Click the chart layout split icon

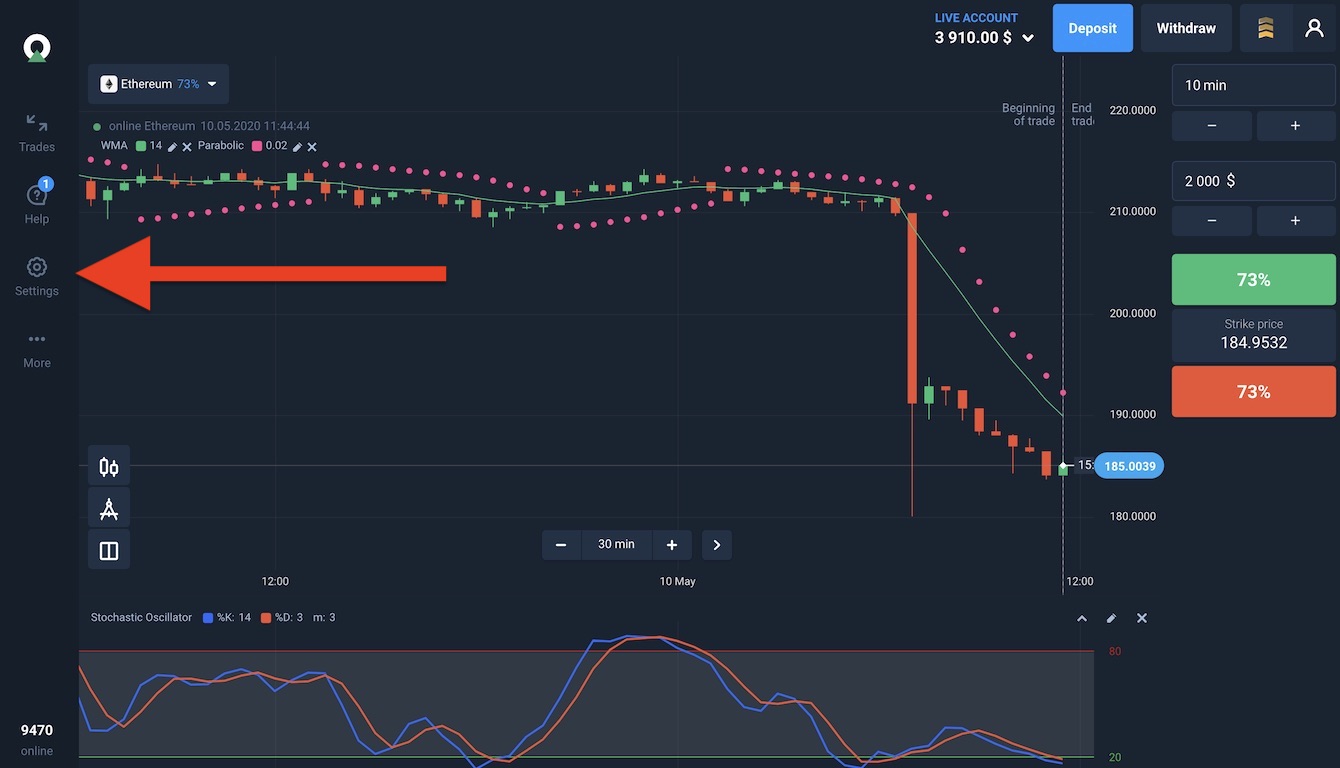point(109,551)
